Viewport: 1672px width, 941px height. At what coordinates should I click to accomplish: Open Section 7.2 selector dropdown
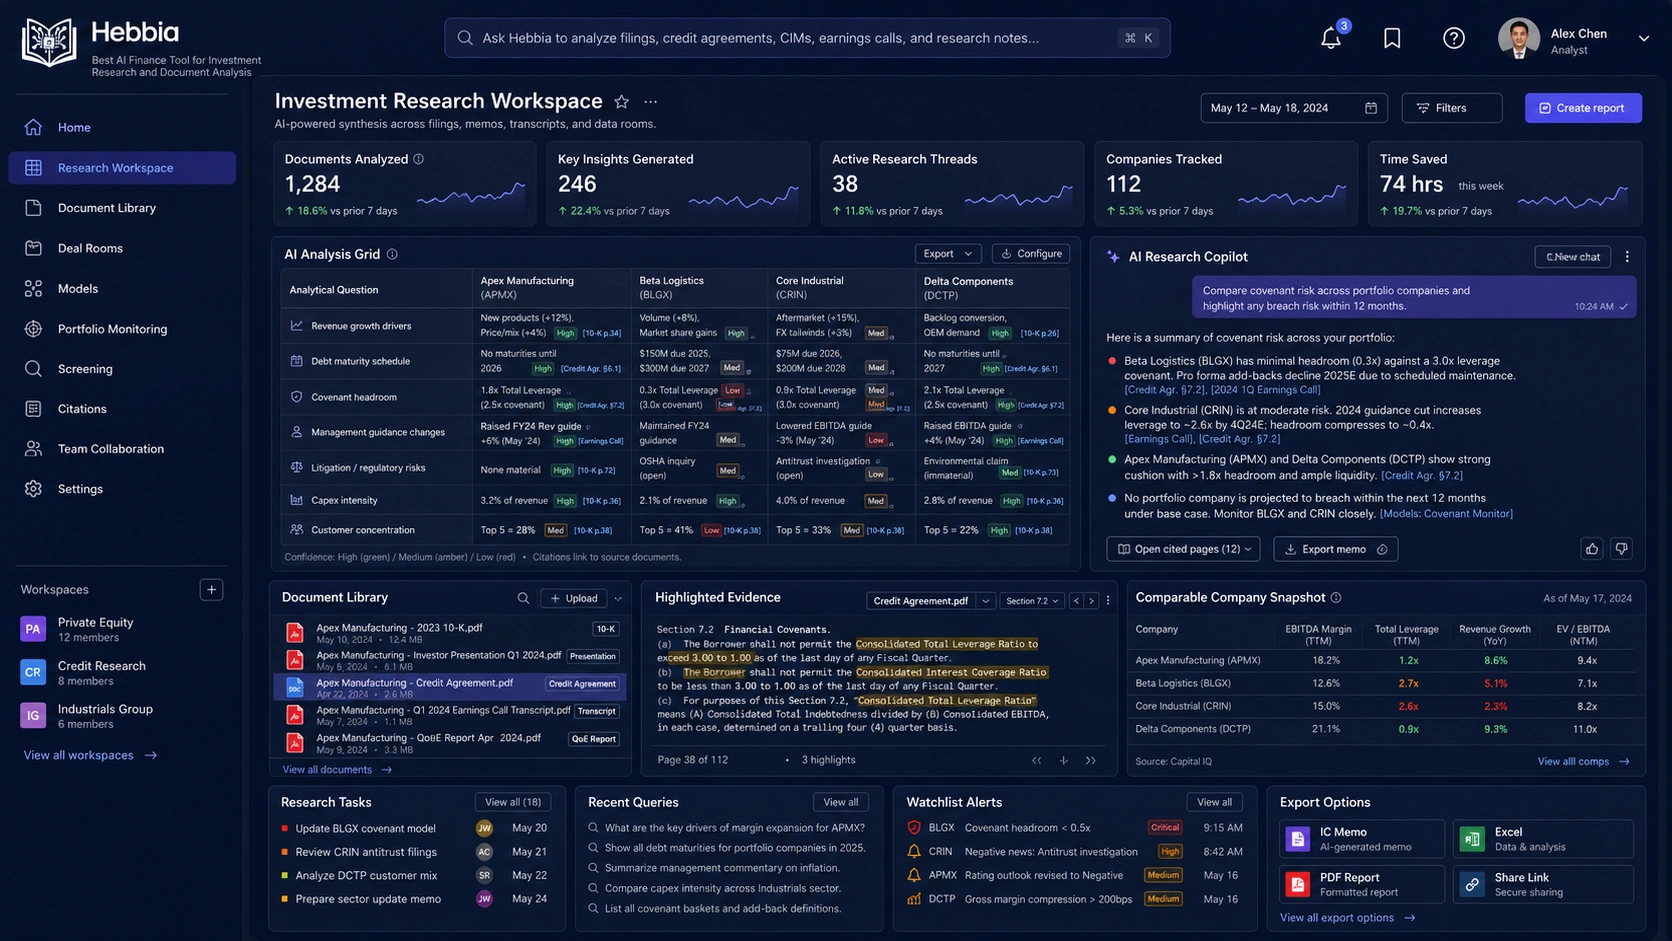coord(1032,601)
